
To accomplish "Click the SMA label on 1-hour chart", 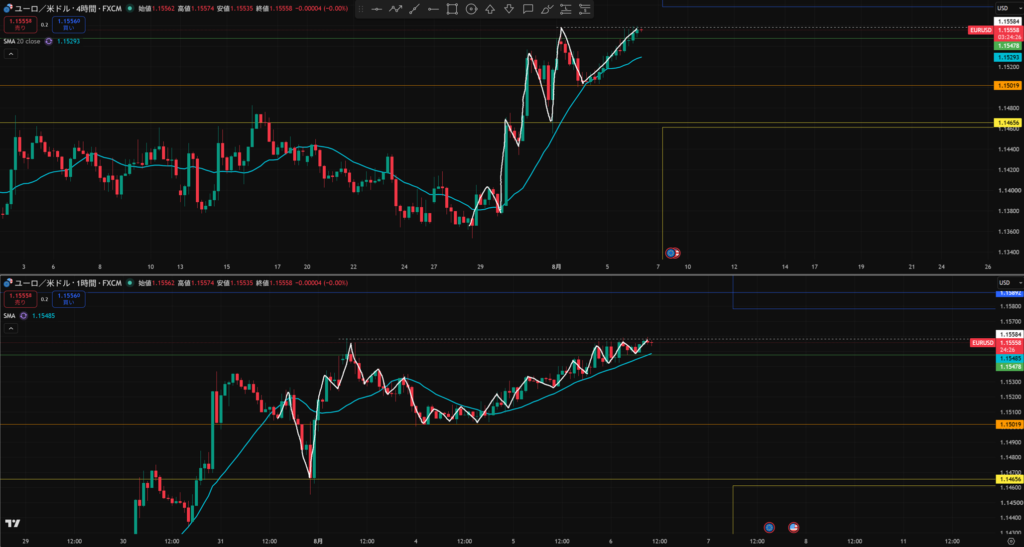I will pyautogui.click(x=9, y=315).
